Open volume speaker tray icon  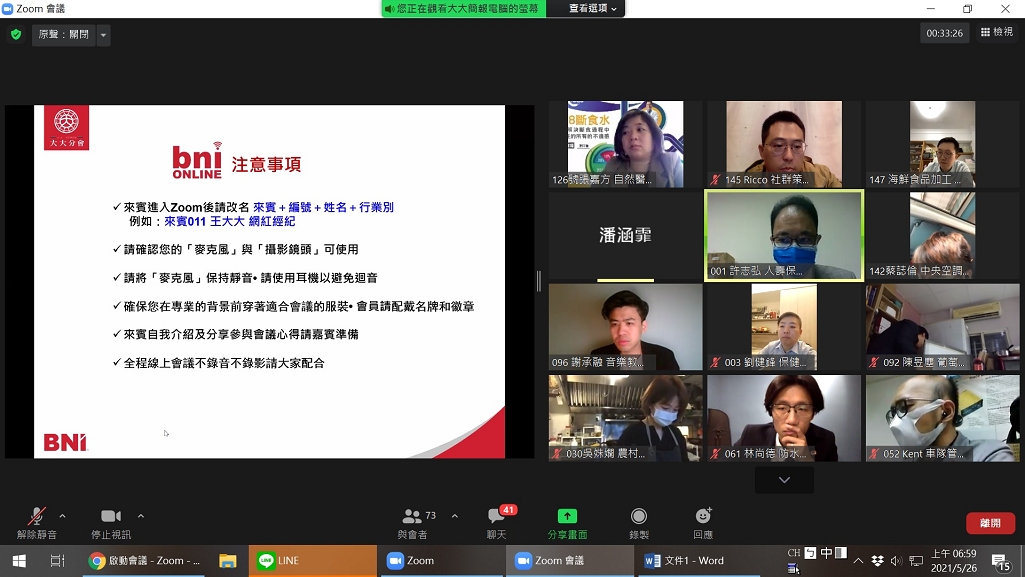point(896,561)
